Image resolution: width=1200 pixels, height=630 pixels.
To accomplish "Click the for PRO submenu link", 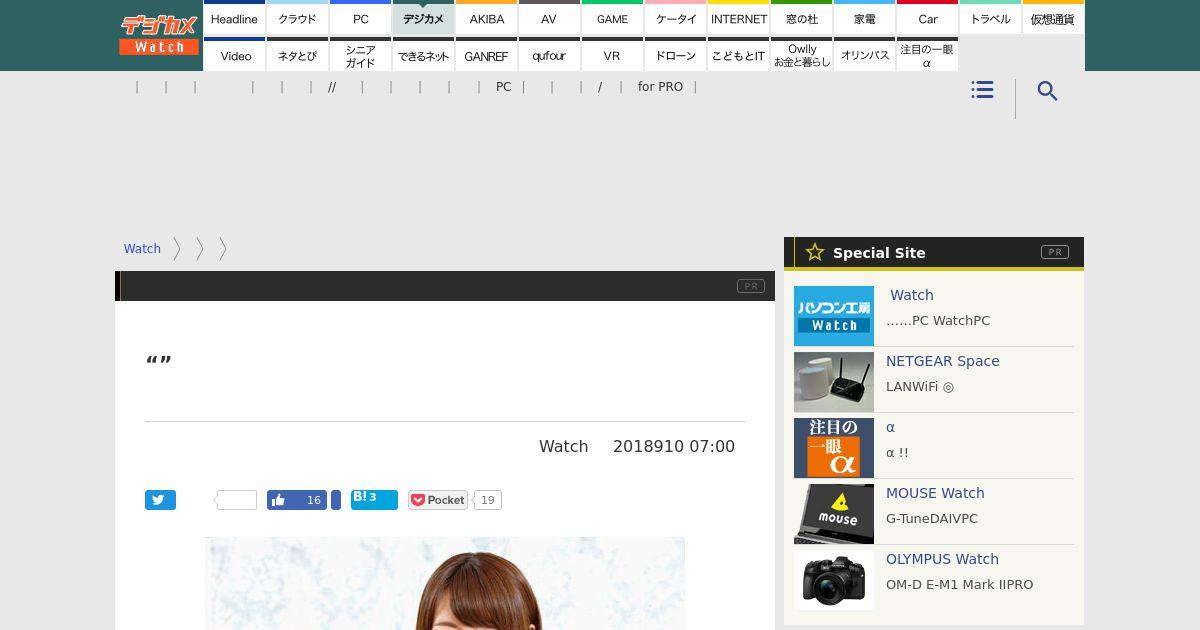I will pos(660,87).
